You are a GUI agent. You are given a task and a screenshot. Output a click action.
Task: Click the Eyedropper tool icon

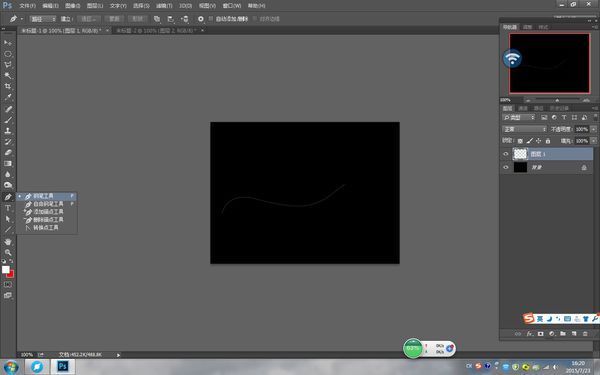(8, 98)
